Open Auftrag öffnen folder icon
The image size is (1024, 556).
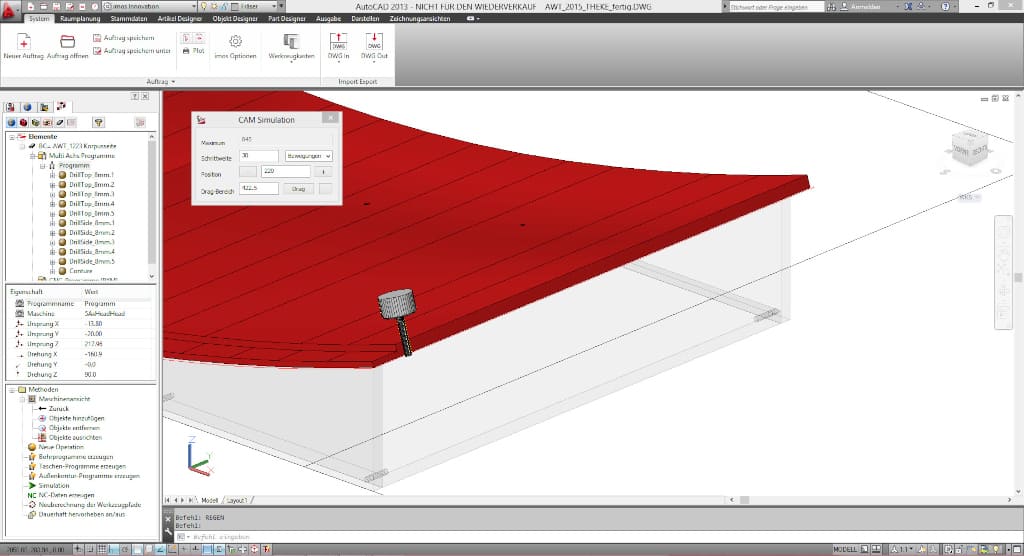(68, 41)
